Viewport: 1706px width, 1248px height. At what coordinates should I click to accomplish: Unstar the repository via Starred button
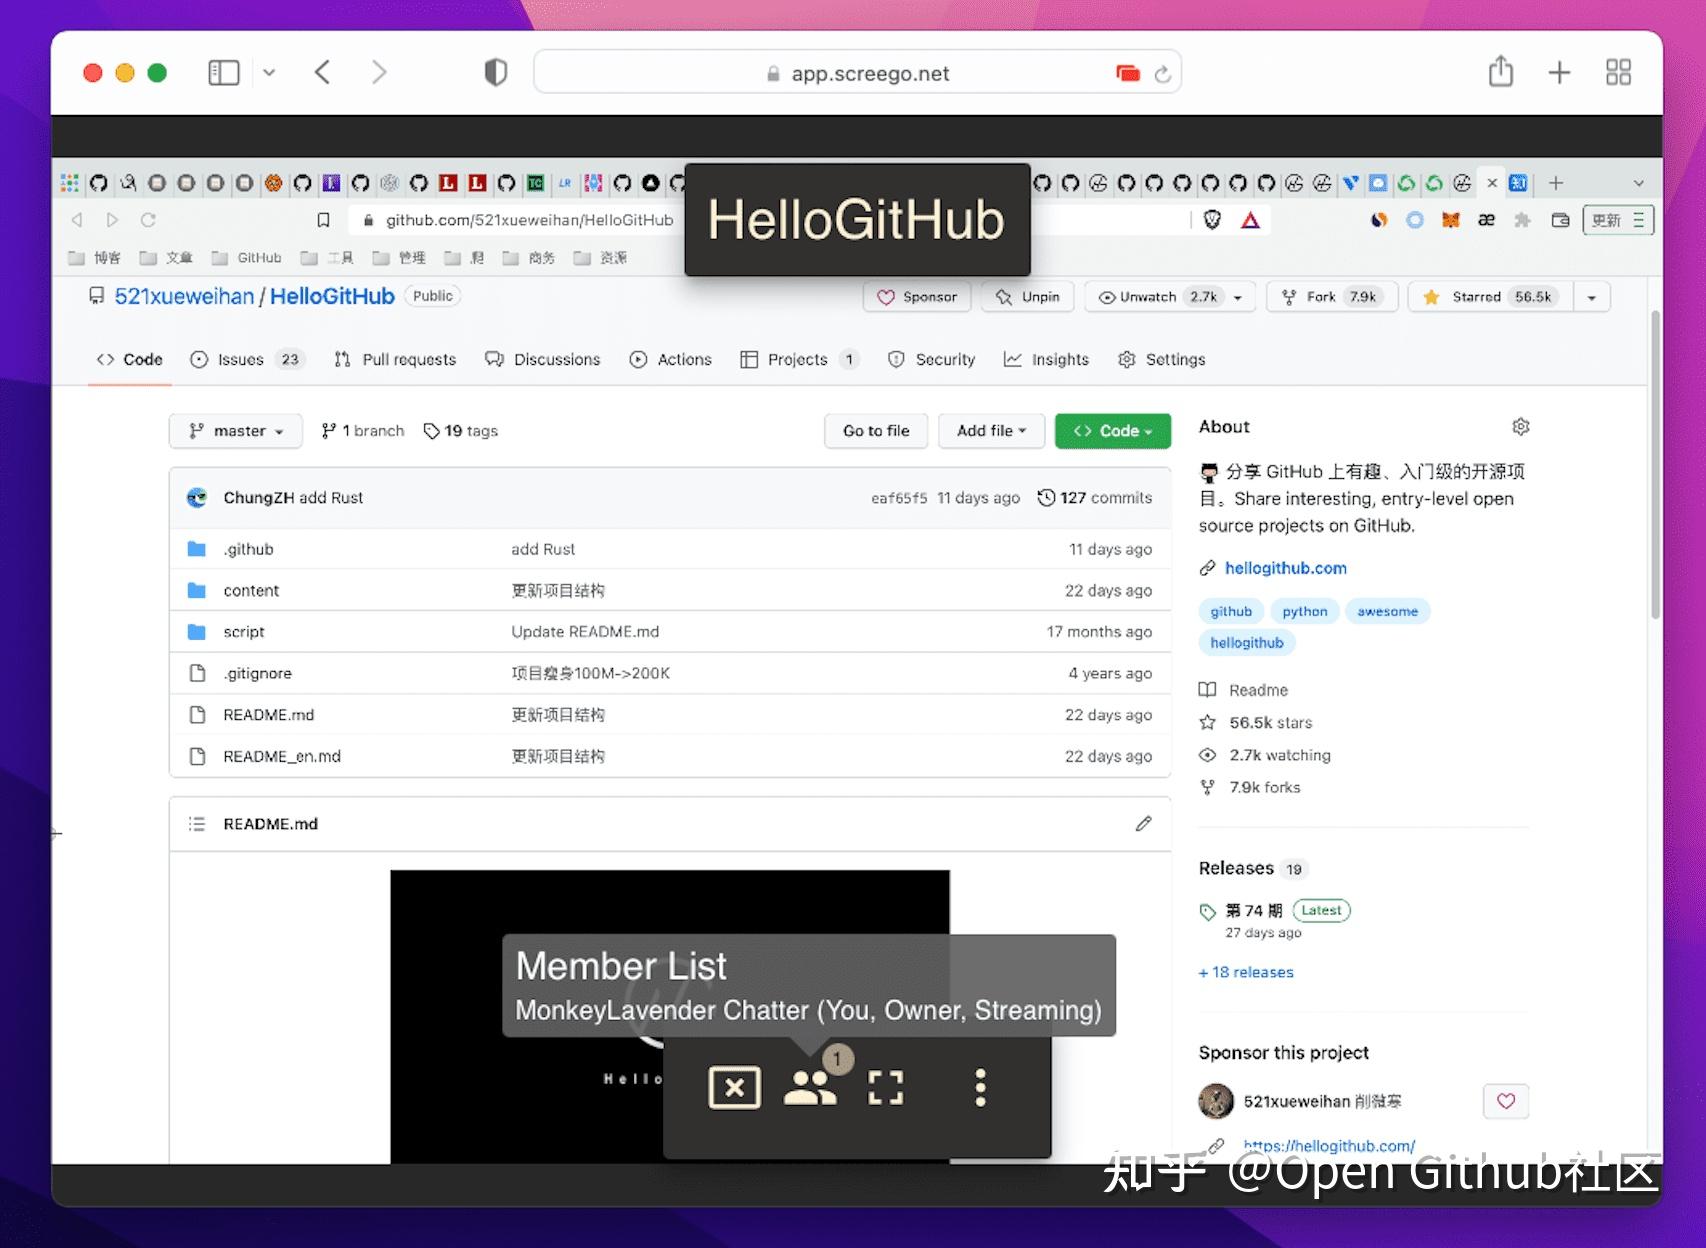[1488, 296]
